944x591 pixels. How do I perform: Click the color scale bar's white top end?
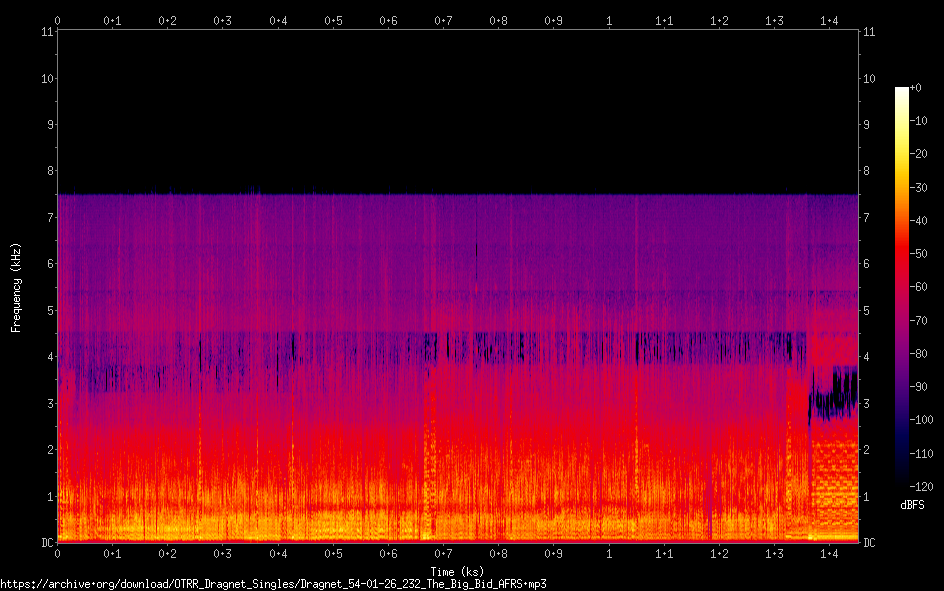(x=902, y=92)
